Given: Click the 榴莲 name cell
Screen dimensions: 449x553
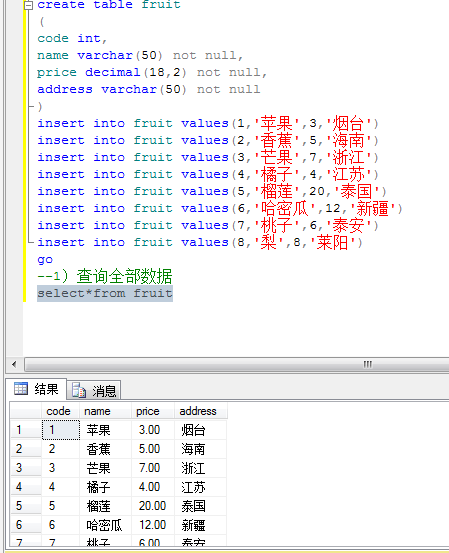Looking at the screenshot, I should coord(105,506).
